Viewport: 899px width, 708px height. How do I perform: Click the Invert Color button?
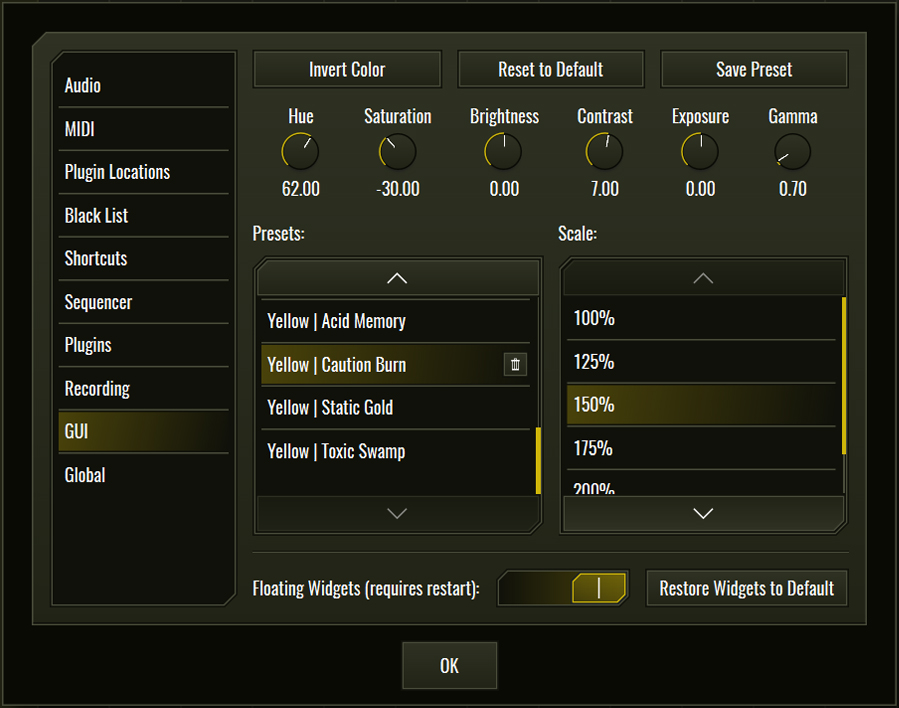347,69
